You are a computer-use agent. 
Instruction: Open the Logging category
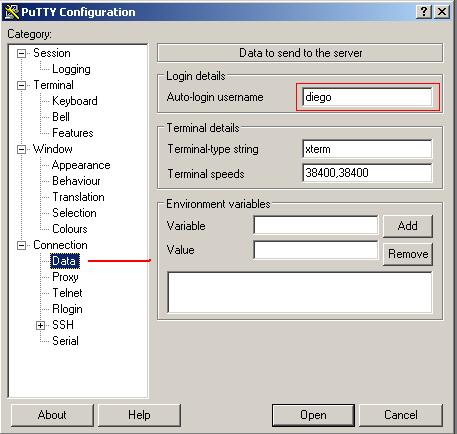pos(71,69)
